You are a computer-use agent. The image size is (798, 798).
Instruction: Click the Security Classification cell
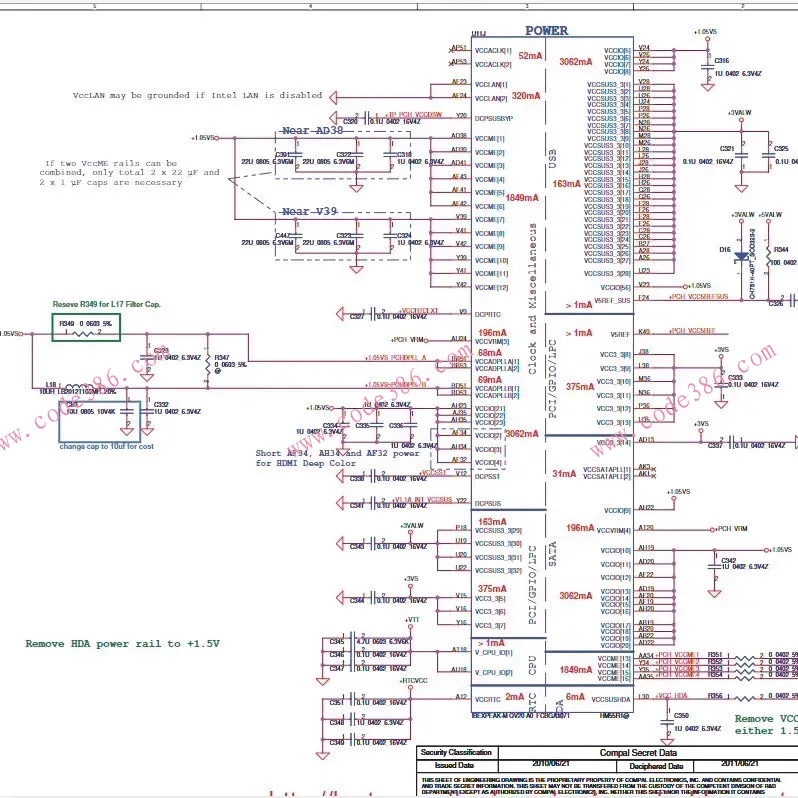click(x=457, y=753)
